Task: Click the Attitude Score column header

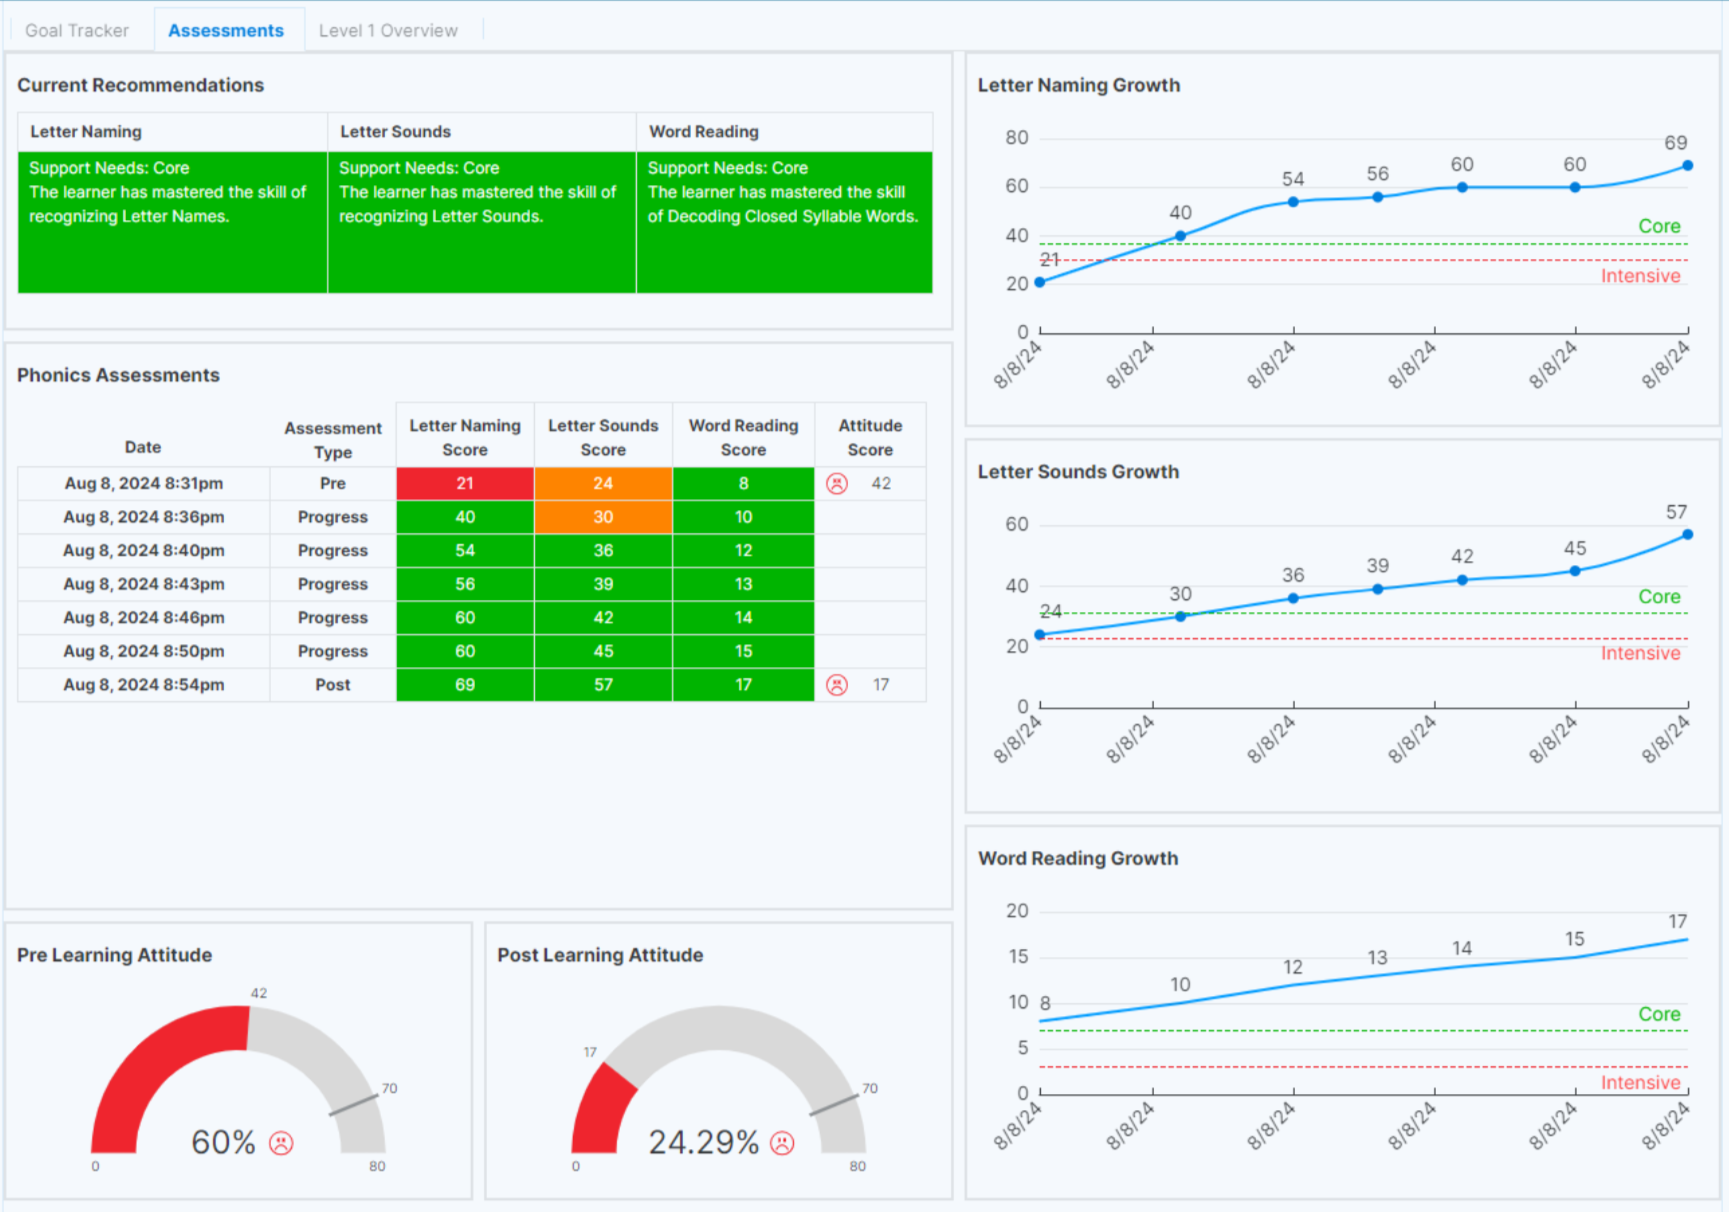Action: pos(870,437)
